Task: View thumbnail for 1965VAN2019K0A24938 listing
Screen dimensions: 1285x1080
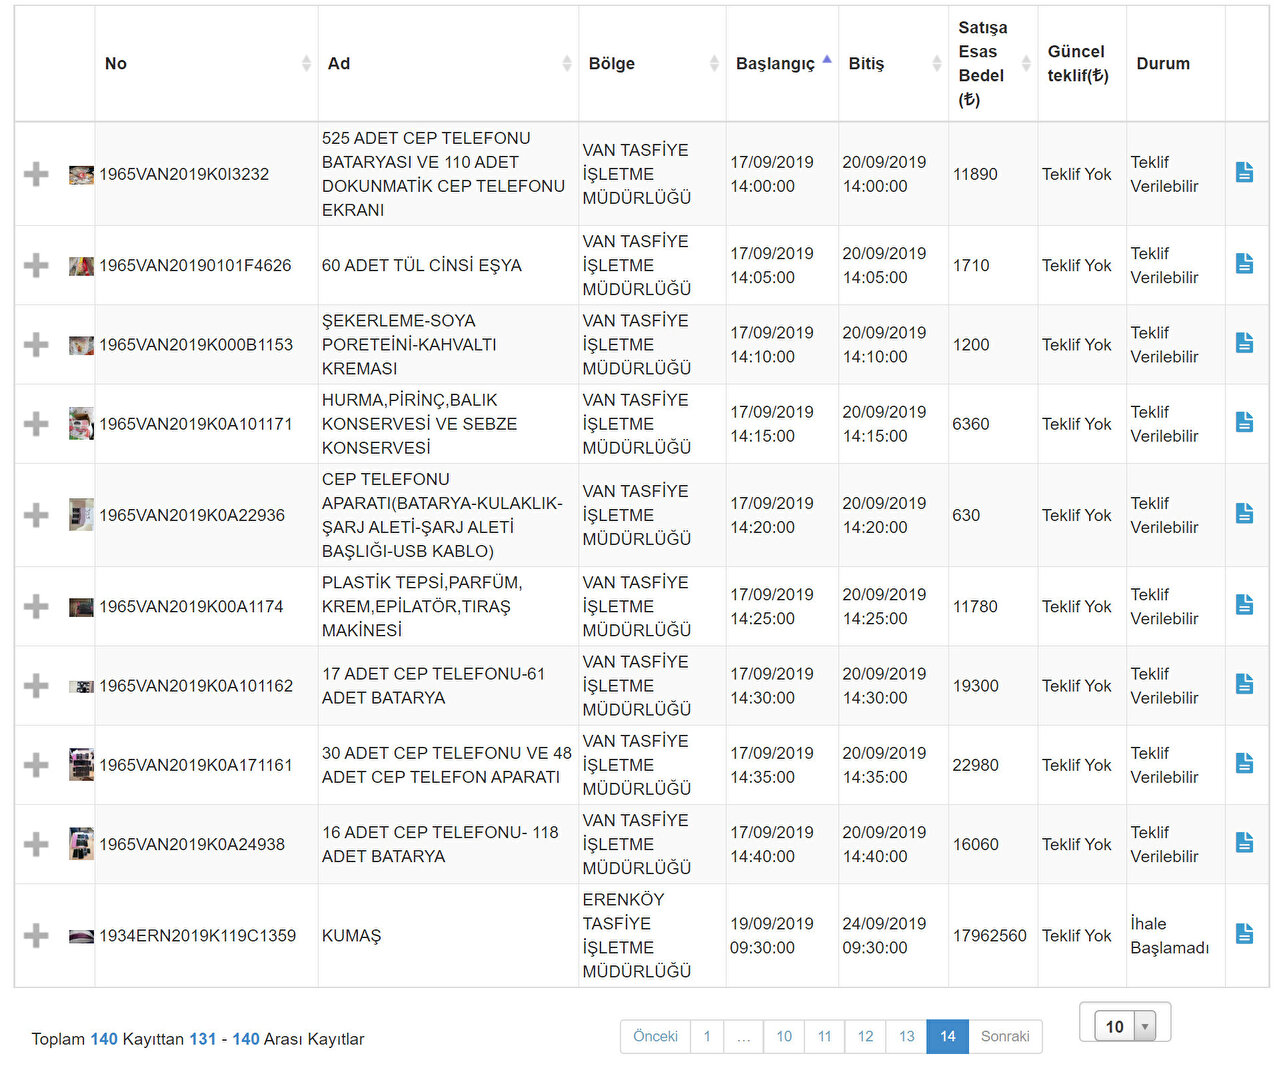Action: [x=81, y=844]
